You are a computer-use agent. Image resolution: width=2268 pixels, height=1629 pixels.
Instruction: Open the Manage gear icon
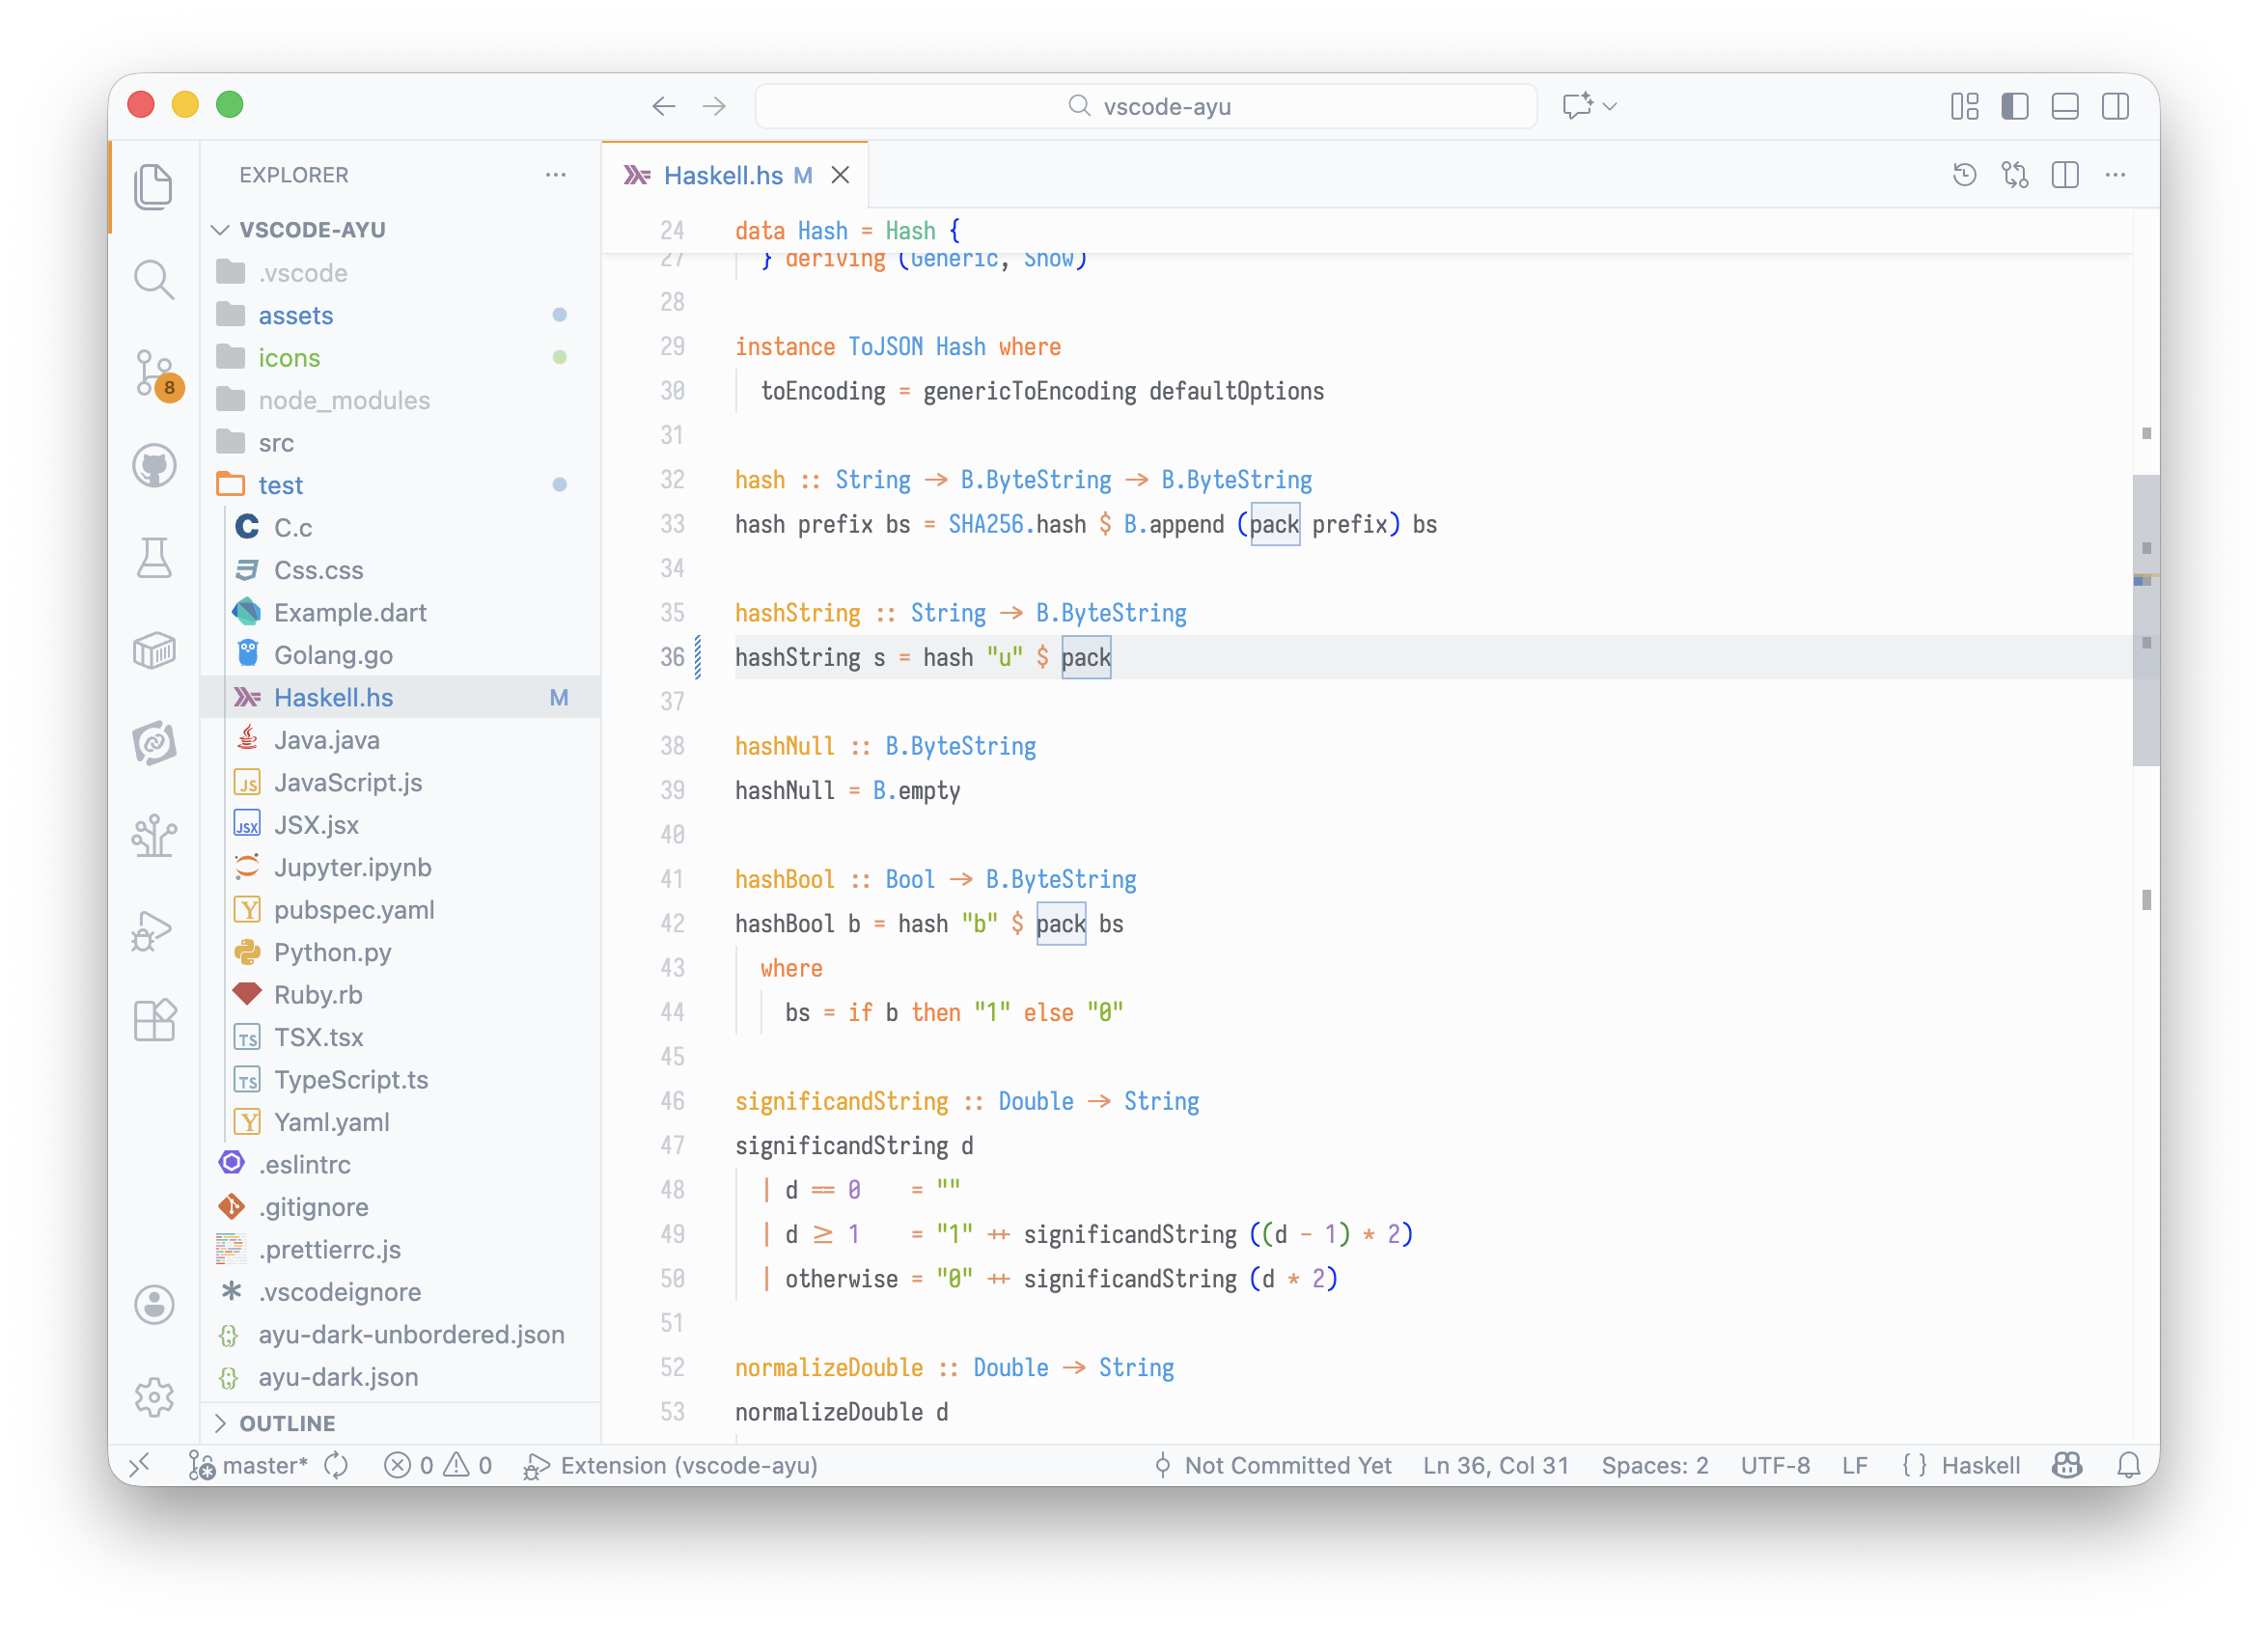155,1396
